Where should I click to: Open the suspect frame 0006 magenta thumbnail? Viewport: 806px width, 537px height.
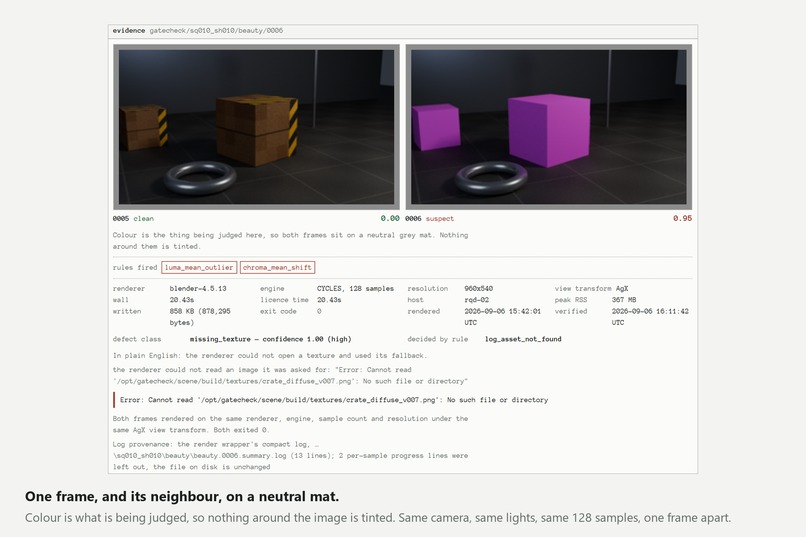[548, 127]
